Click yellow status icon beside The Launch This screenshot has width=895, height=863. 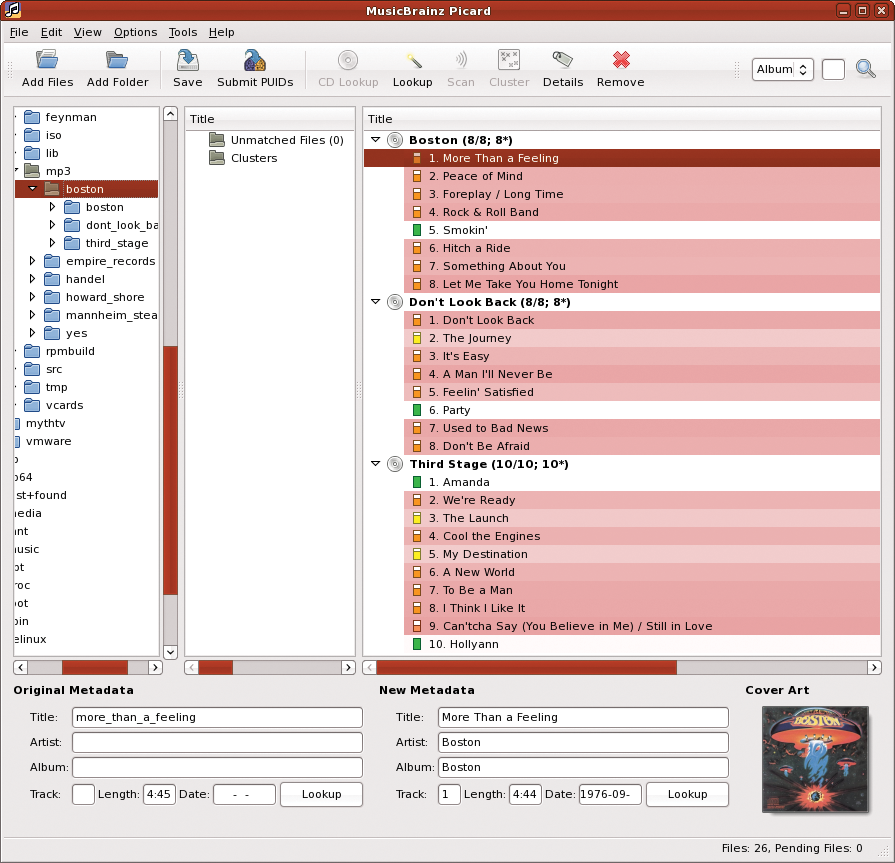click(x=417, y=518)
